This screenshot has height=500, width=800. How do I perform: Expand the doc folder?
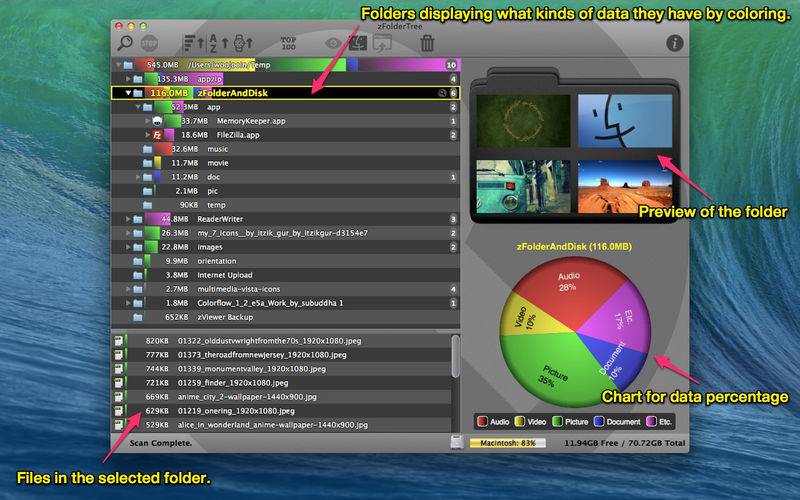tap(138, 177)
